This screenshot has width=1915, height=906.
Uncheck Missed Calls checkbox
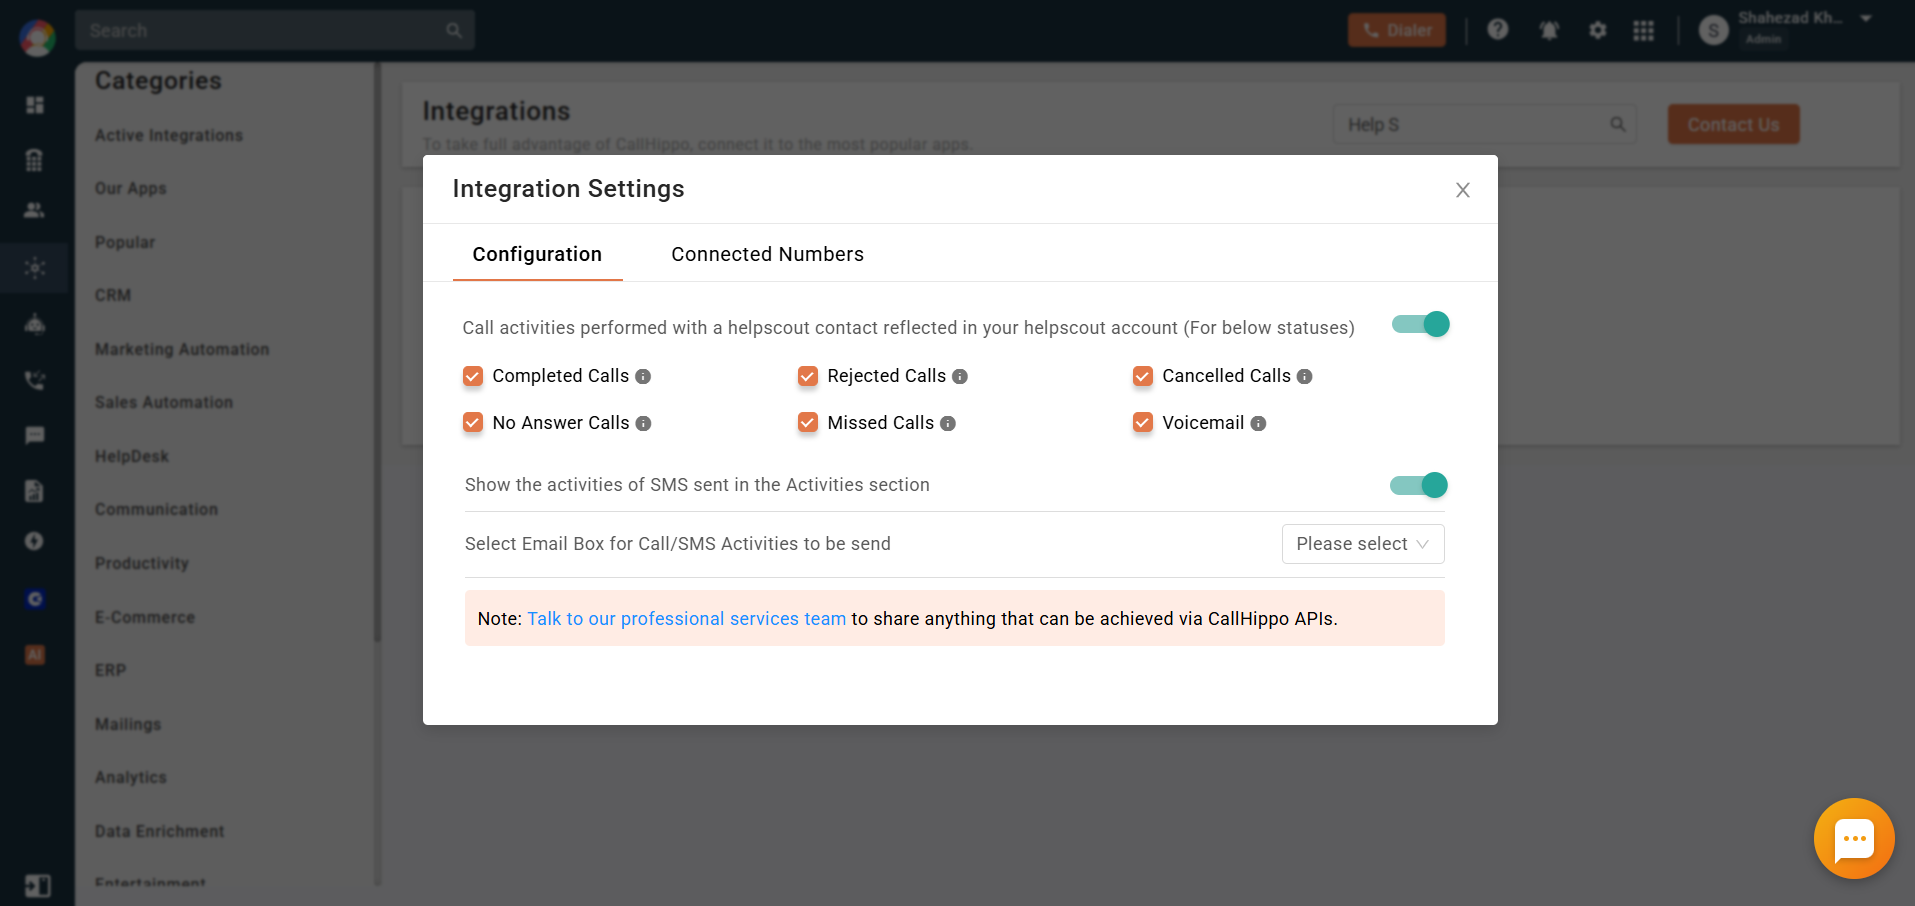808,423
